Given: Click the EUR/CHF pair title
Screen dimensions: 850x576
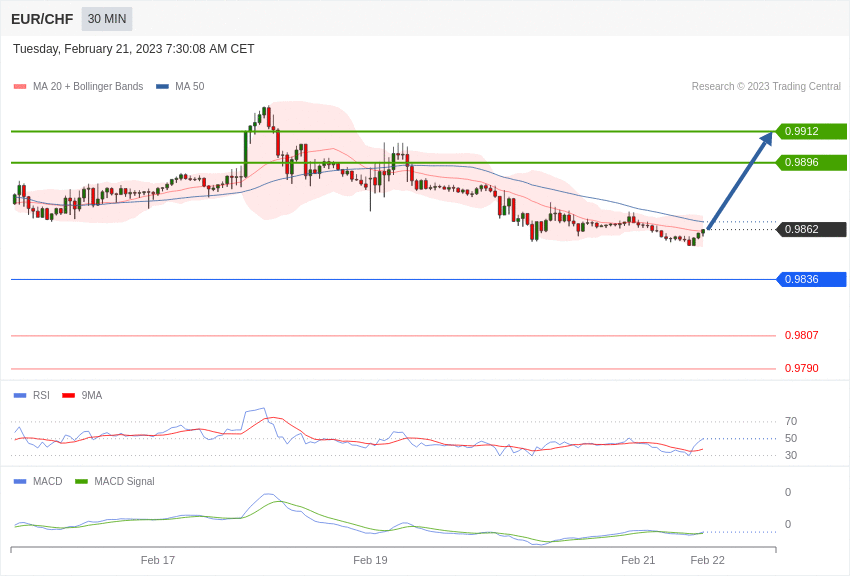Looking at the screenshot, I should pos(42,19).
